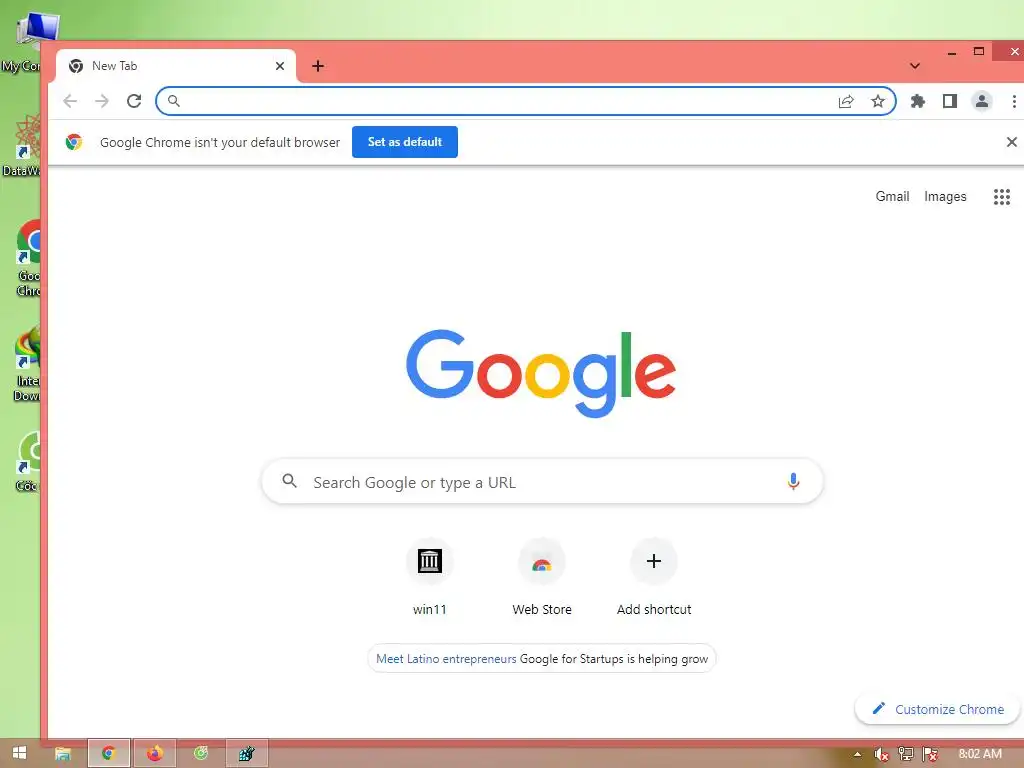Click the Google logo
This screenshot has width=1024, height=768.
pyautogui.click(x=541, y=374)
